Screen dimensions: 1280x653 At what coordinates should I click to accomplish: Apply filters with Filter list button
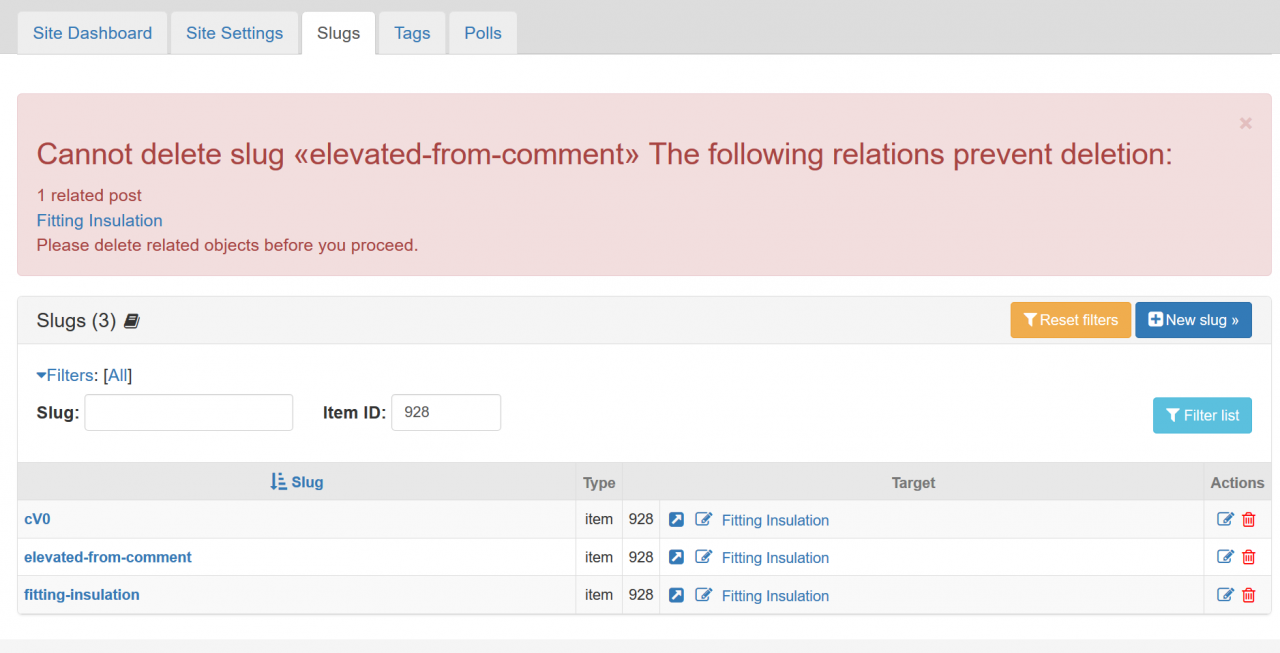pos(1202,415)
